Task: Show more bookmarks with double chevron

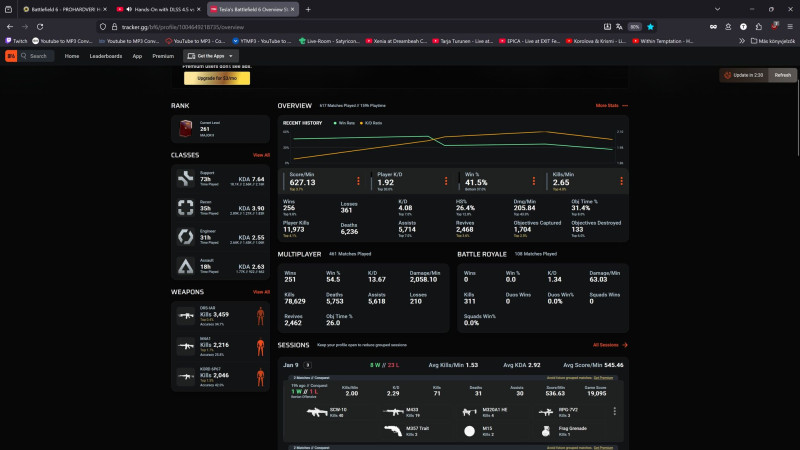Action: [741, 41]
